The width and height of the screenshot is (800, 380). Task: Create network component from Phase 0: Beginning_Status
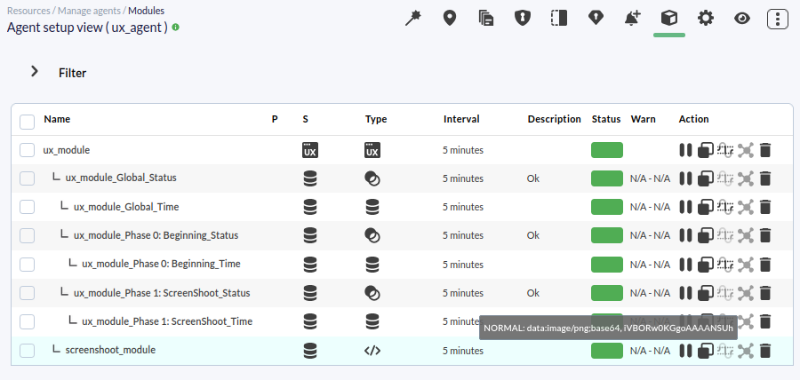[x=745, y=235]
